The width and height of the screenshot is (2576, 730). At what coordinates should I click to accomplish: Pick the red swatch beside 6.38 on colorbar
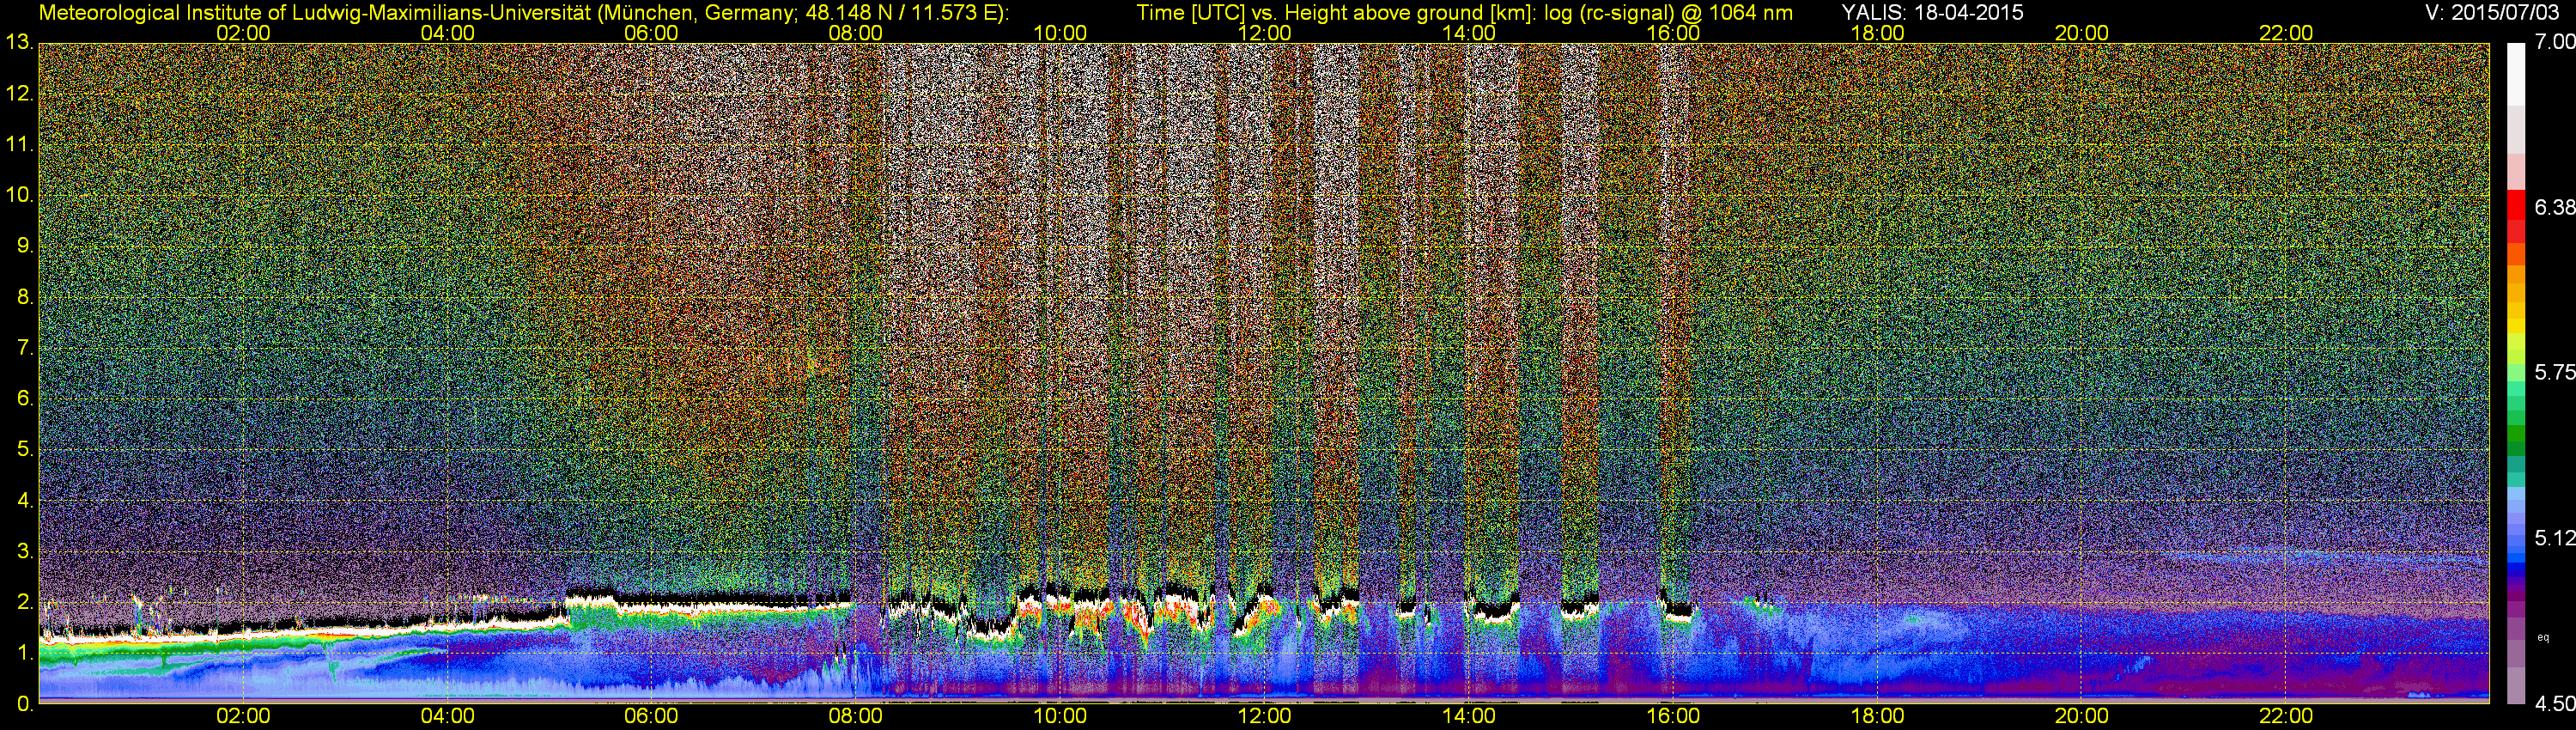pos(2517,208)
